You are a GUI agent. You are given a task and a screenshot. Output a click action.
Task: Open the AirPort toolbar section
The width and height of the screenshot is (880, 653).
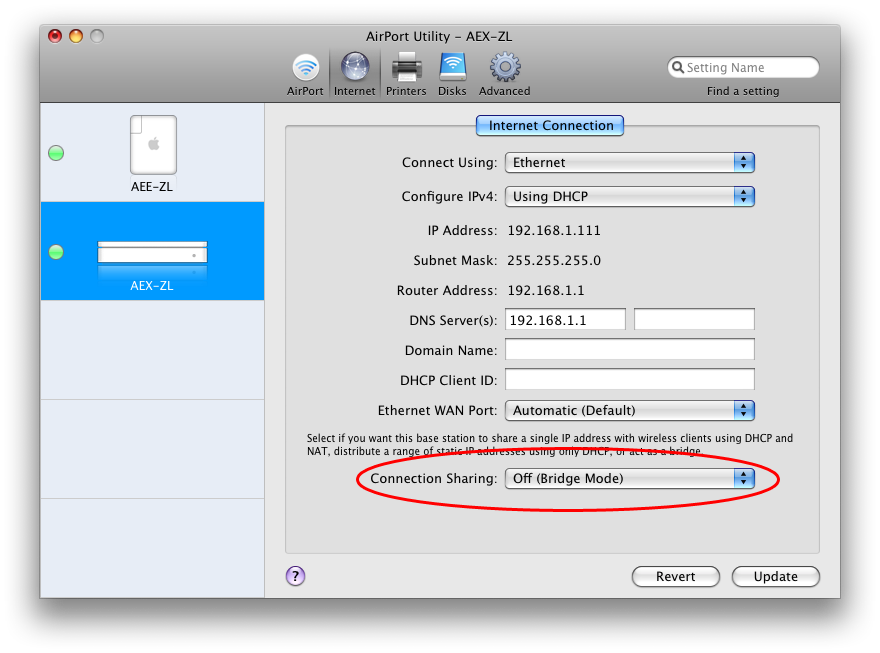point(305,75)
